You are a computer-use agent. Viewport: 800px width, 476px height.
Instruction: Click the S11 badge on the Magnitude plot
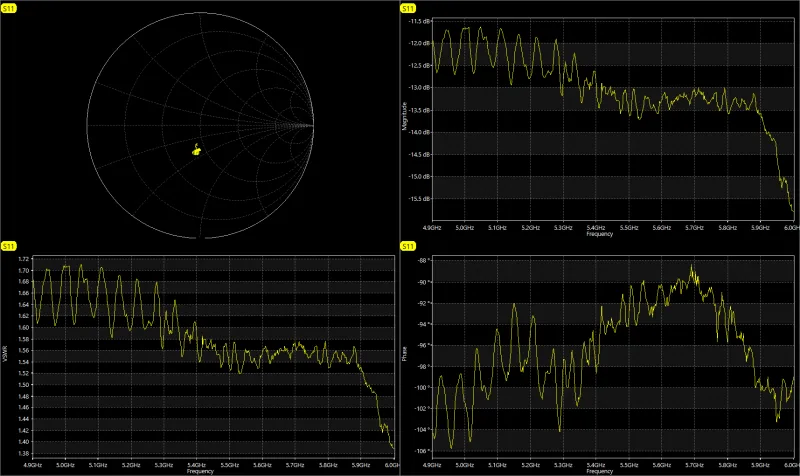(x=408, y=8)
